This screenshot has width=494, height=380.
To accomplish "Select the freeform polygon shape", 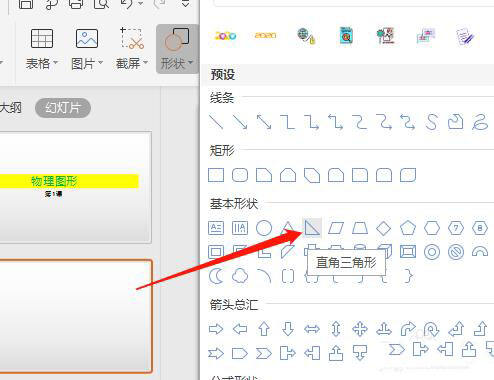I will click(x=456, y=122).
